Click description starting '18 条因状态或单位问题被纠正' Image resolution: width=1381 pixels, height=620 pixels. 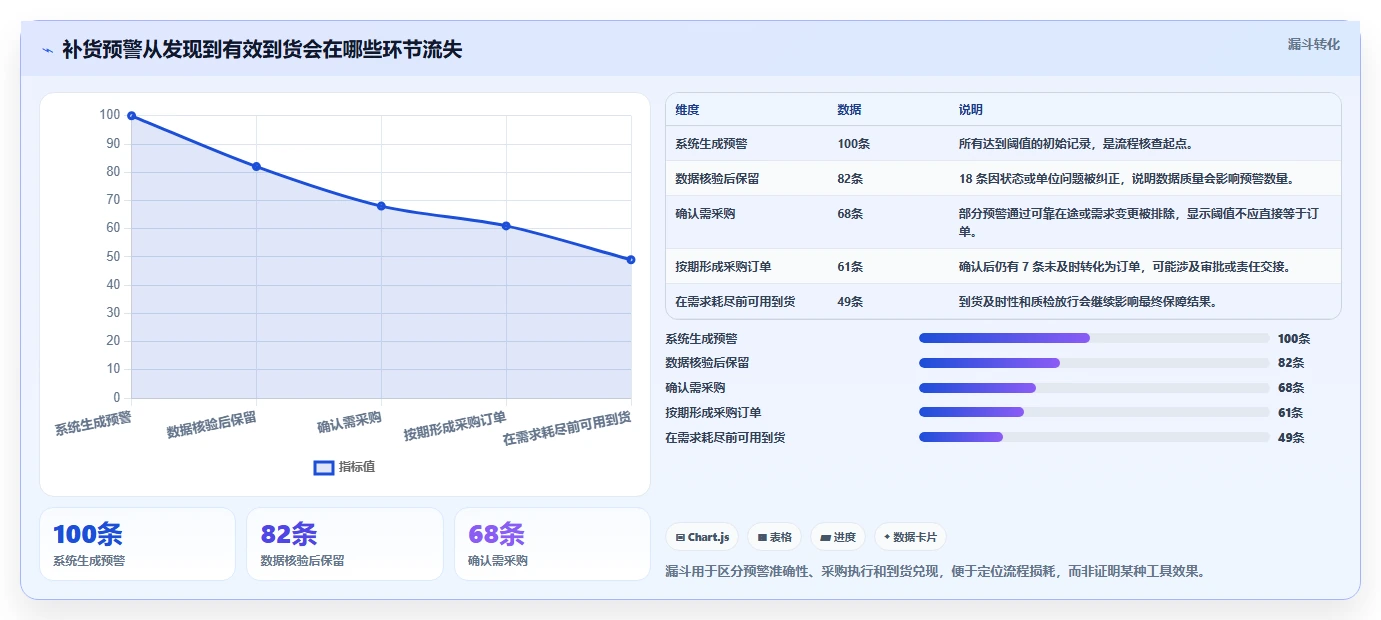coord(1127,179)
